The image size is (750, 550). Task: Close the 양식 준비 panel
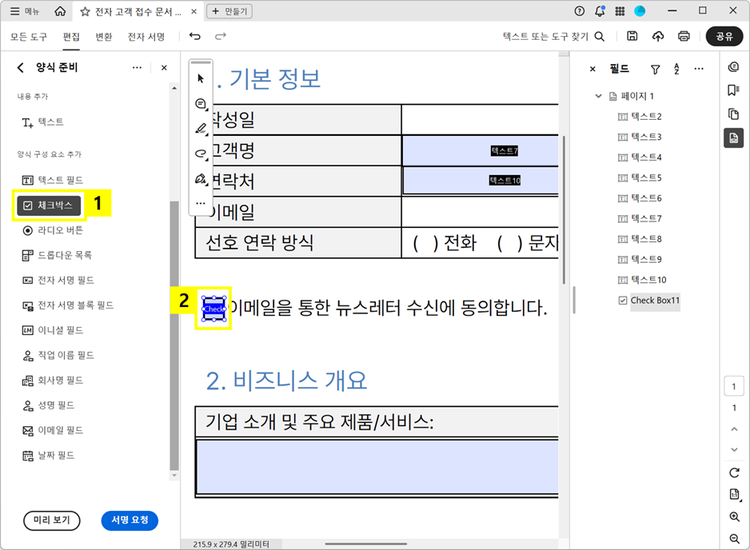click(x=164, y=68)
